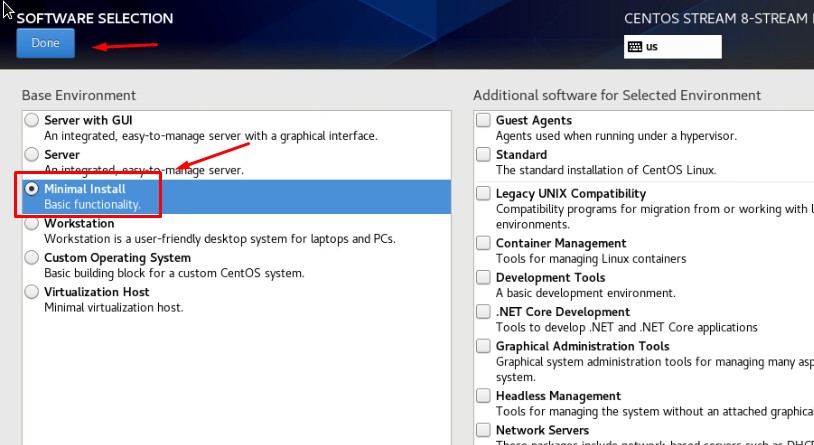Screen dimensions: 814x445
Task: Enable .NET Core Development checkbox
Action: 484,312
